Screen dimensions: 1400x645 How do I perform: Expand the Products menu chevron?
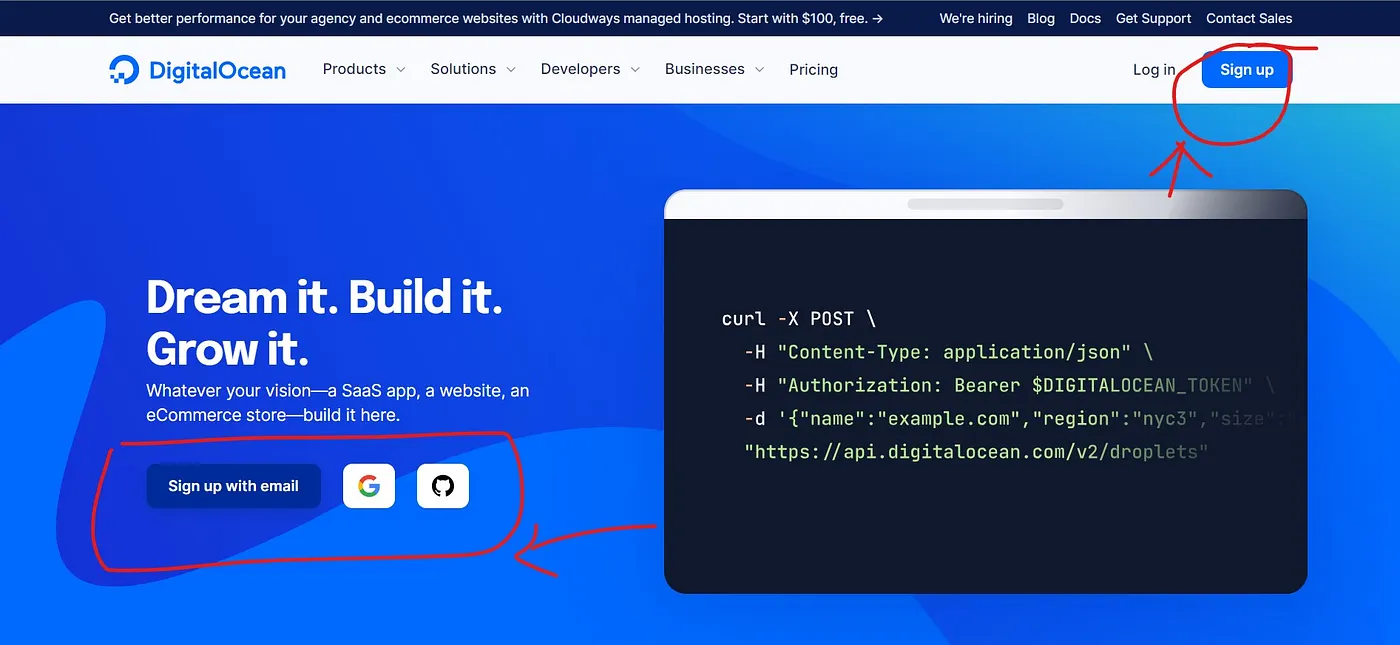(401, 70)
